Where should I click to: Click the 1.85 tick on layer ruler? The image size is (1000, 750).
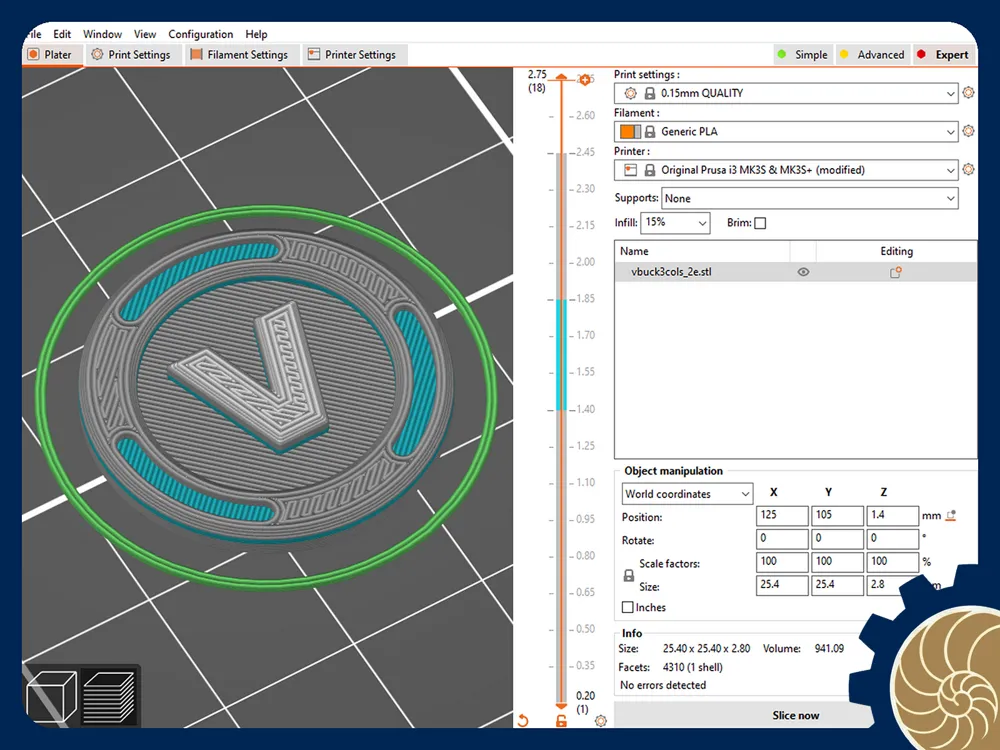pos(585,299)
